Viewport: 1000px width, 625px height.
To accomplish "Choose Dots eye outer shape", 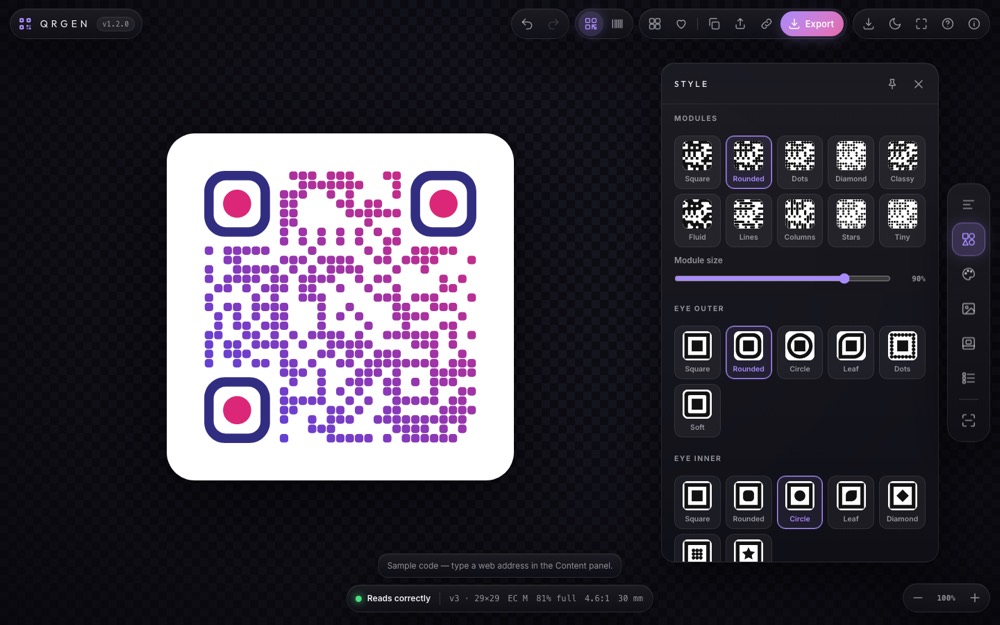I will 902,352.
